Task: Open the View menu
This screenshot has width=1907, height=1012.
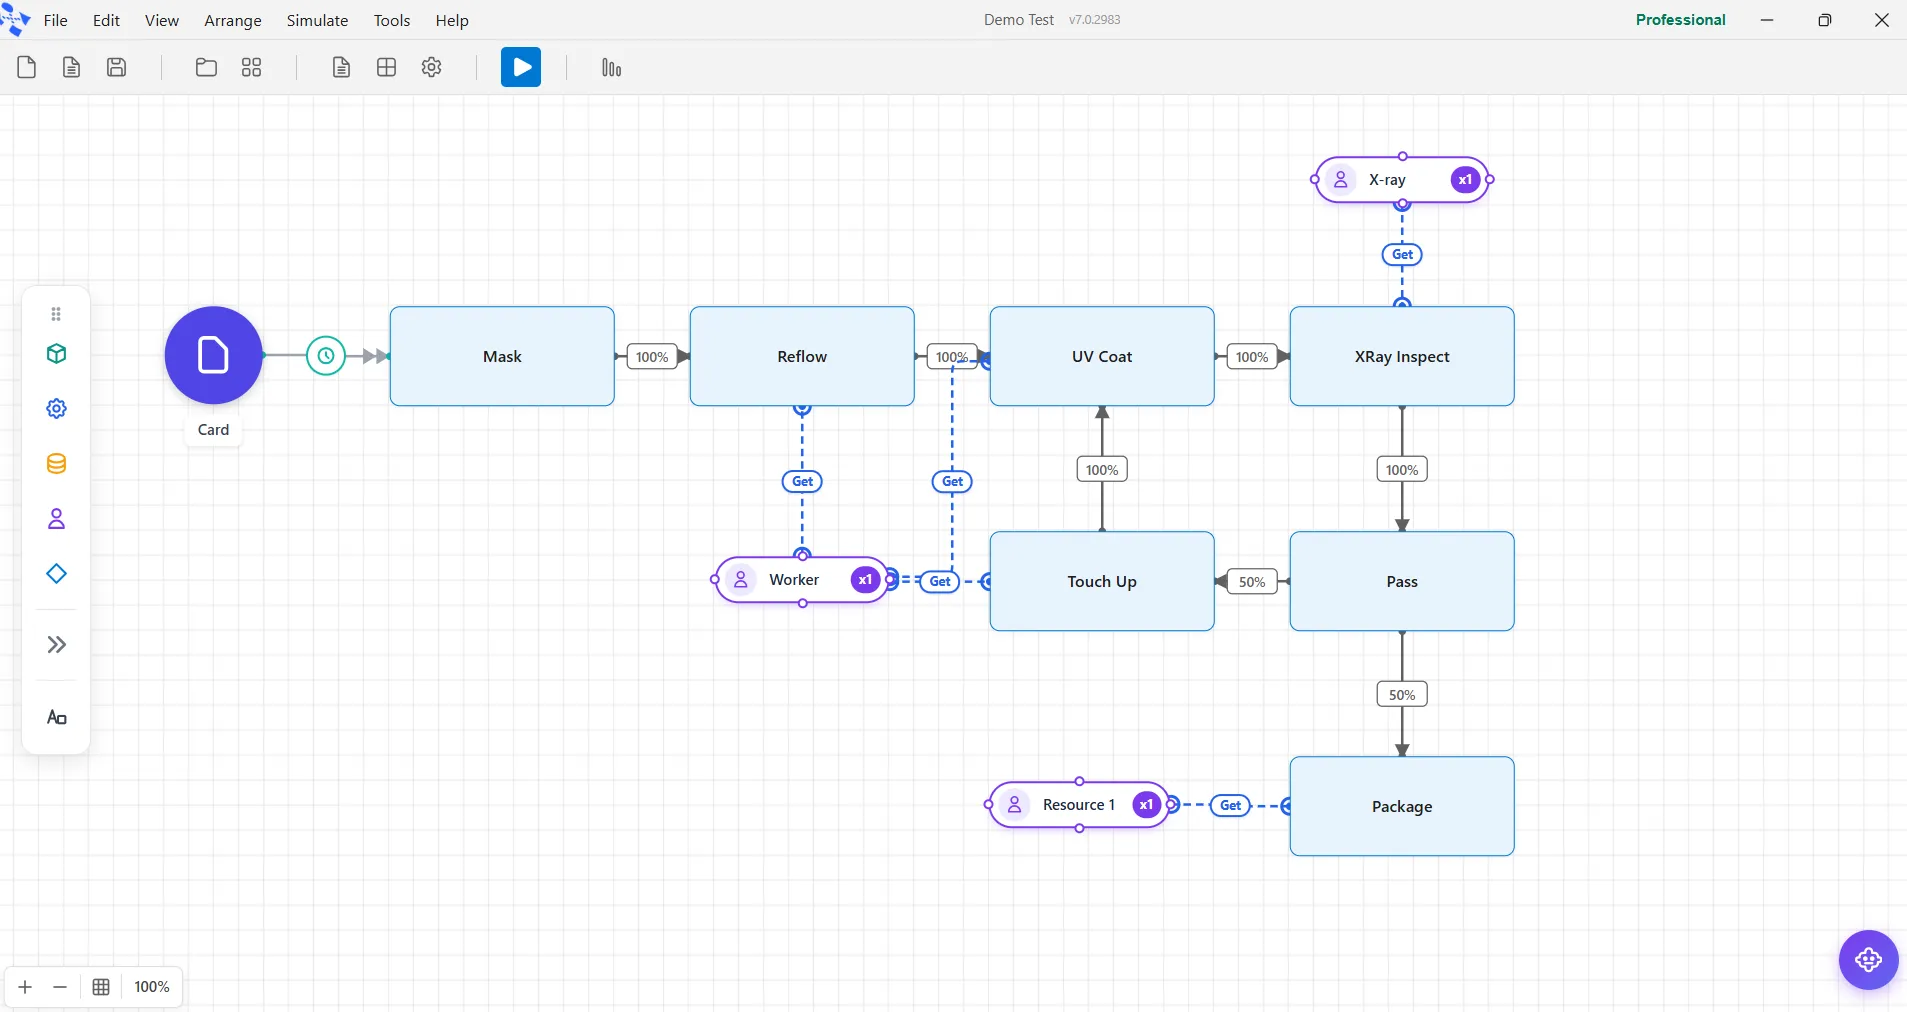Action: pos(162,20)
